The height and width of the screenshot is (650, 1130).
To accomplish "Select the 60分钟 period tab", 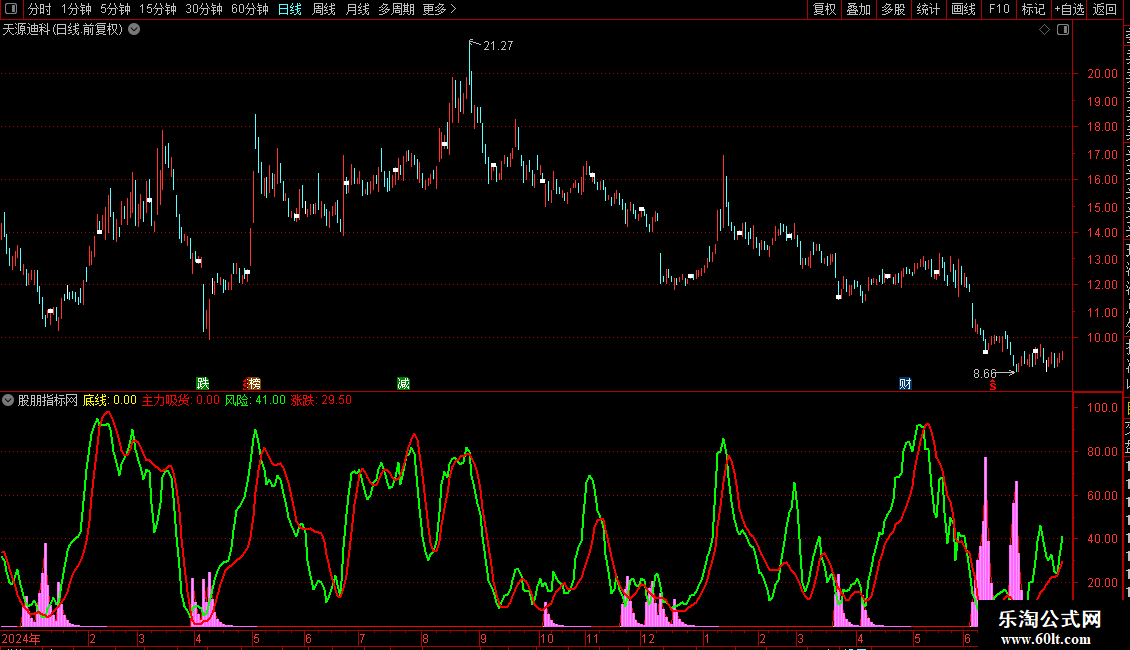I will pyautogui.click(x=250, y=9).
